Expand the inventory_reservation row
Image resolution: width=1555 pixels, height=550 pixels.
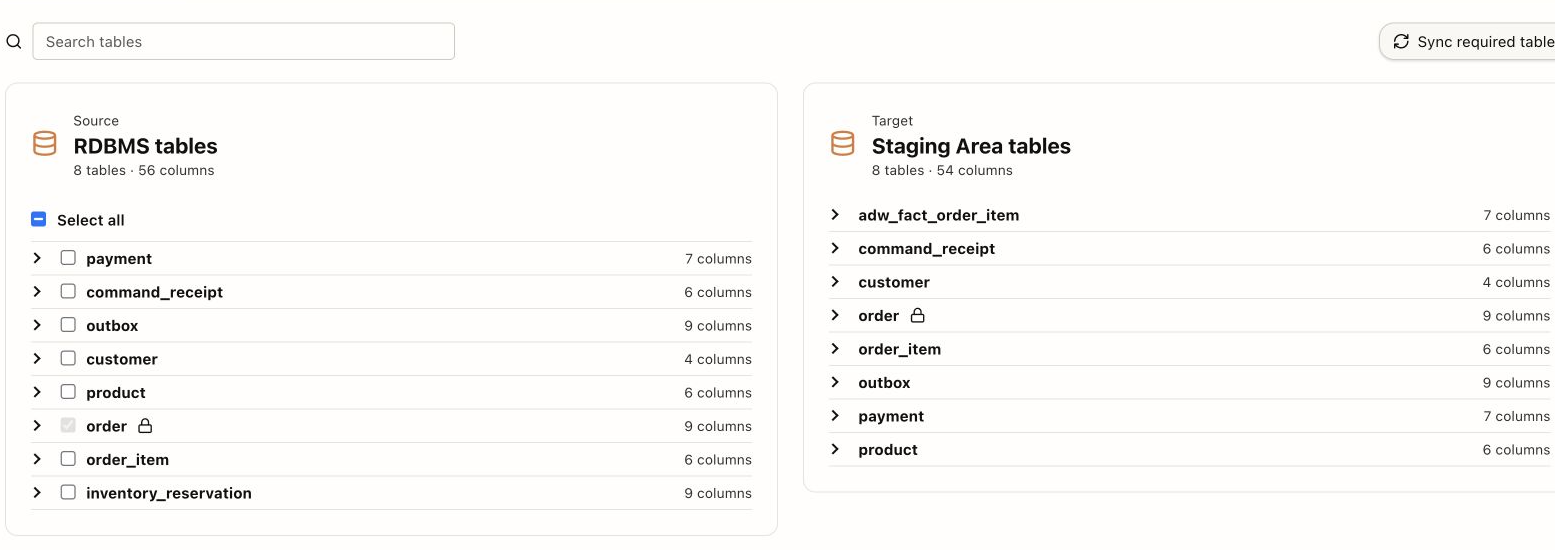(x=37, y=492)
